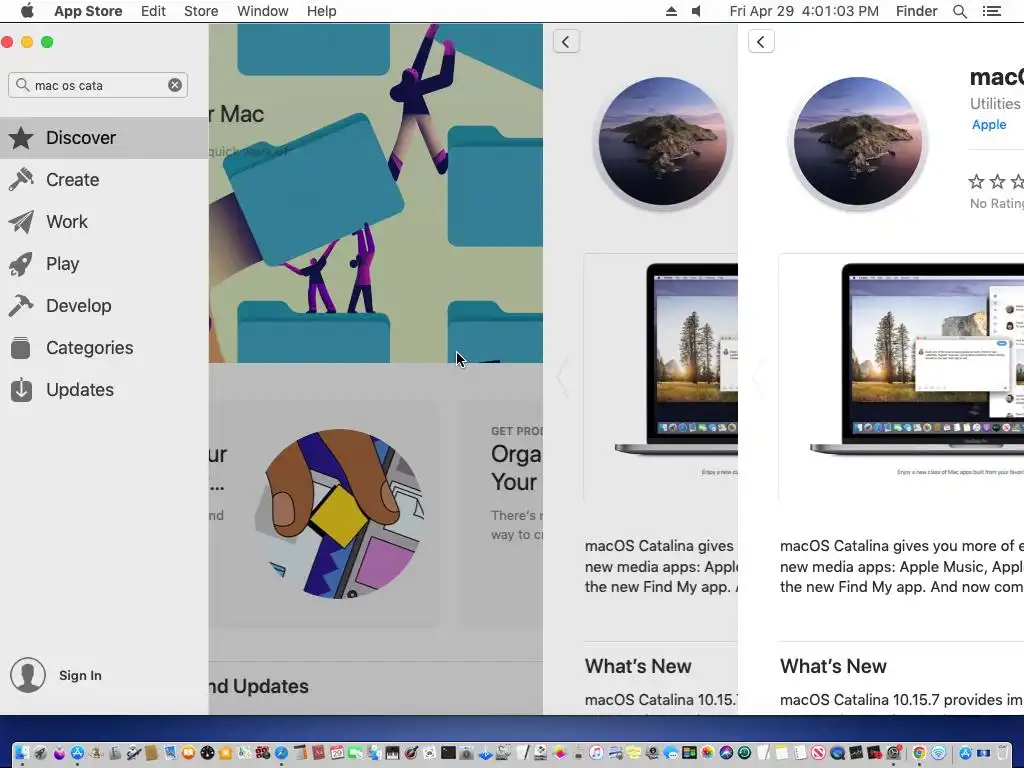Click the Finder label in menu bar

916,11
